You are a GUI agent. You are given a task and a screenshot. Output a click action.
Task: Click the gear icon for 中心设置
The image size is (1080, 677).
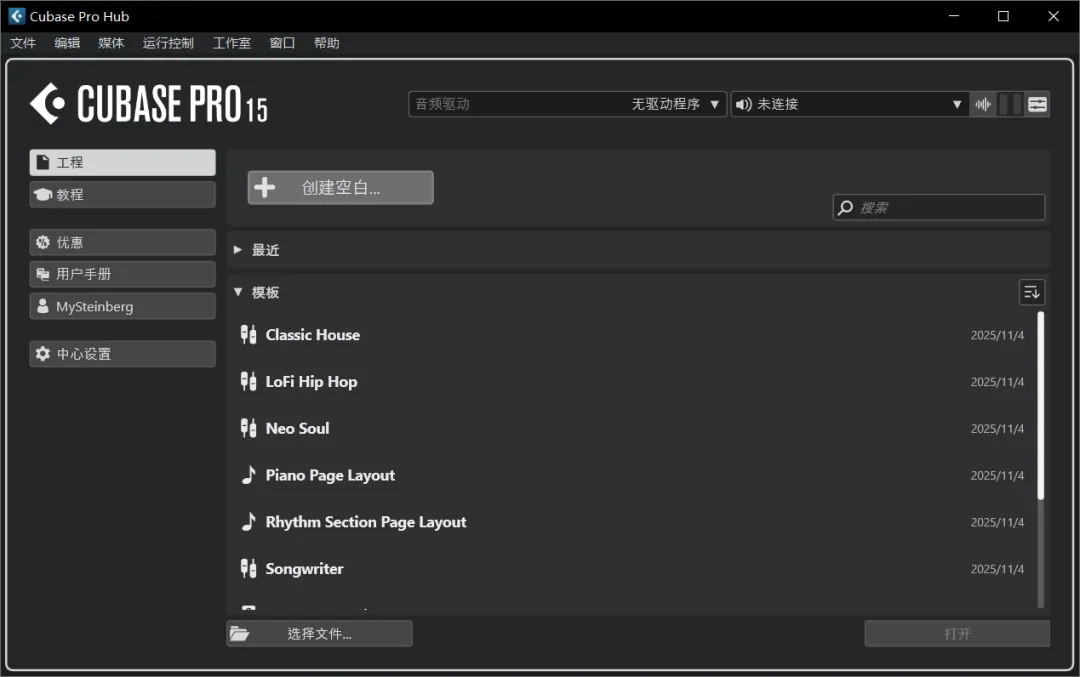[x=43, y=354]
